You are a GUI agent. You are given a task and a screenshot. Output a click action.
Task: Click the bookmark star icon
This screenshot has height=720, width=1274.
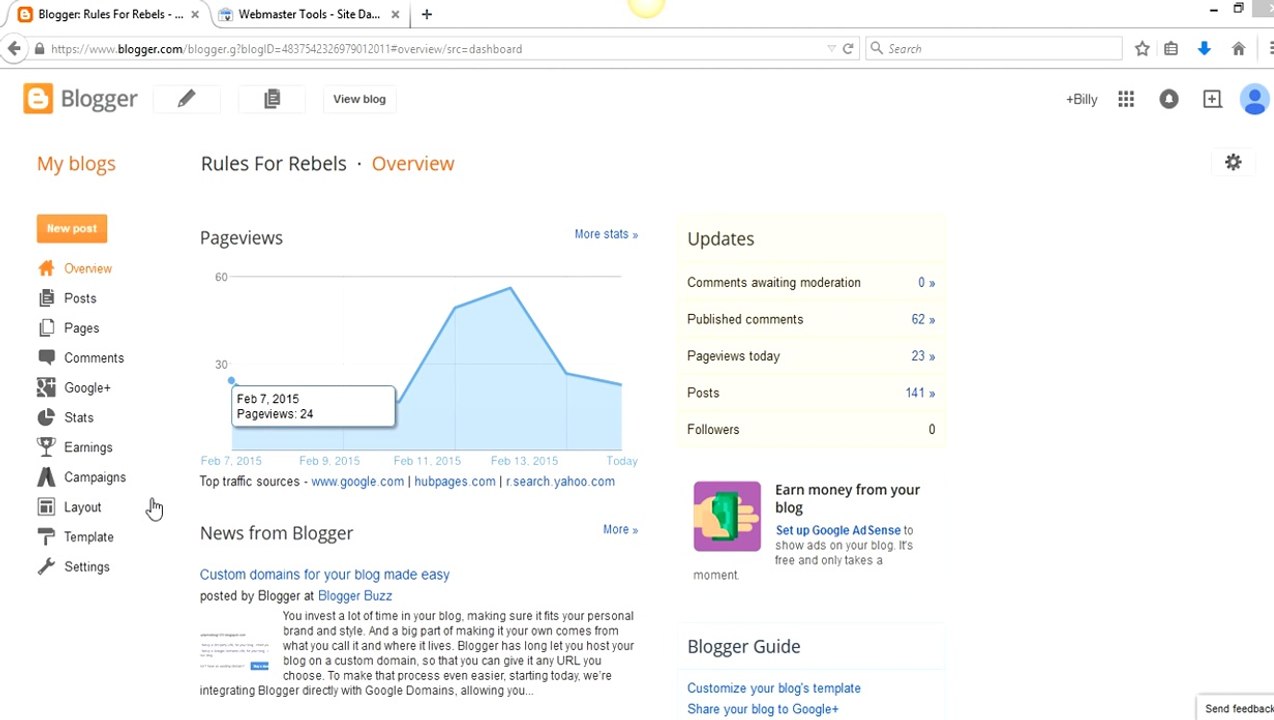coord(1142,48)
